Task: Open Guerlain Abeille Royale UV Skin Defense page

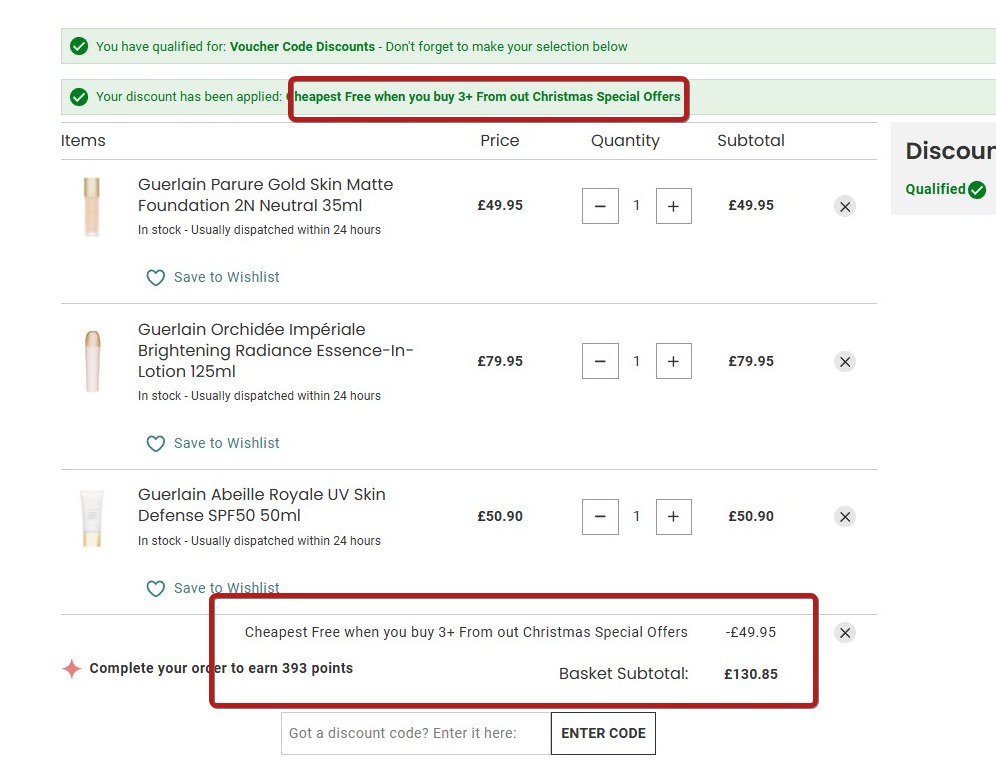Action: point(261,505)
